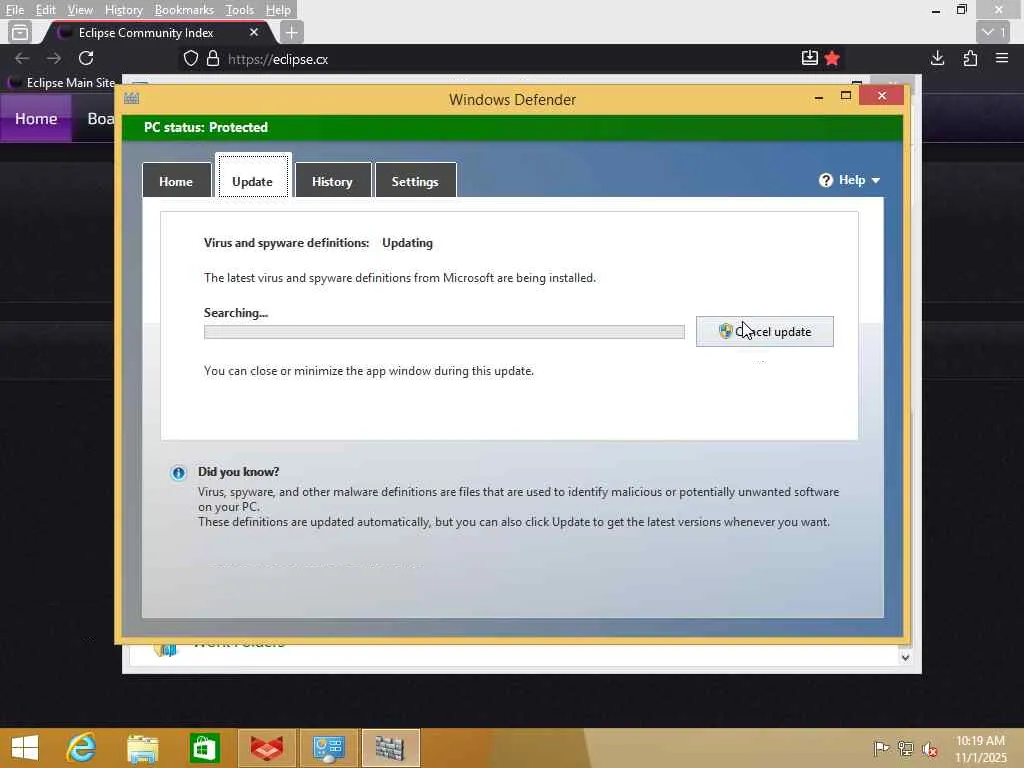Viewport: 1024px width, 768px height.
Task: Click the taskbar clock showing 10:19 AM
Action: (980, 748)
